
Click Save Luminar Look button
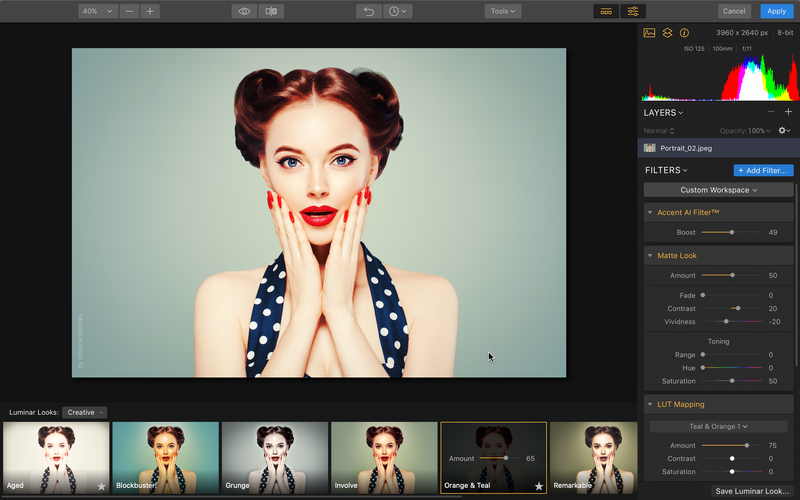coord(752,491)
